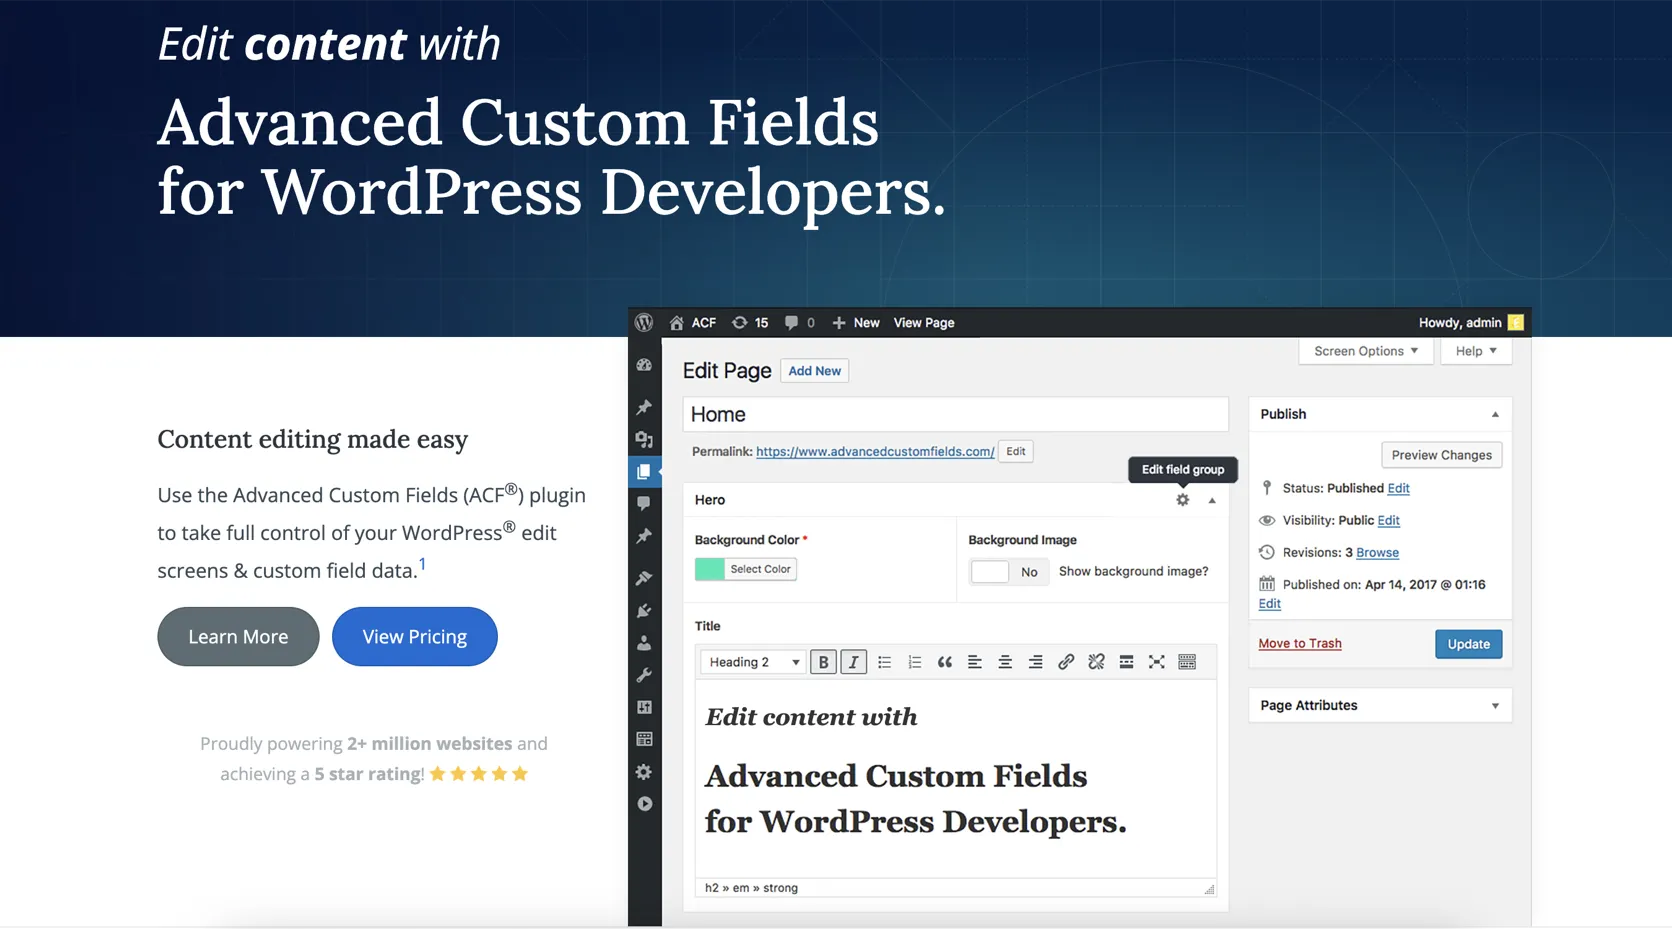Expand the Help dropdown
Image resolution: width=1672 pixels, height=929 pixels.
1476,351
